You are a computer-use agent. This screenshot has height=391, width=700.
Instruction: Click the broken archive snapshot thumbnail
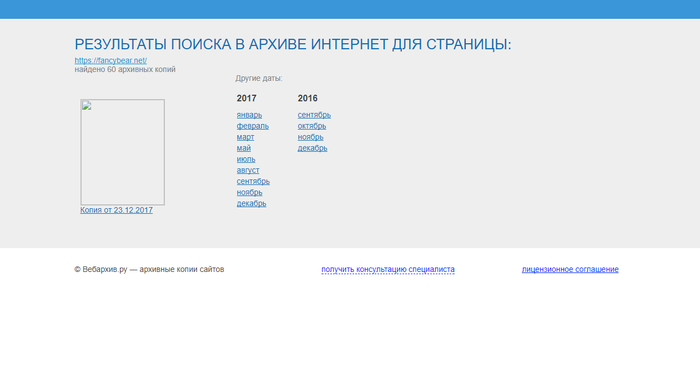pos(122,152)
